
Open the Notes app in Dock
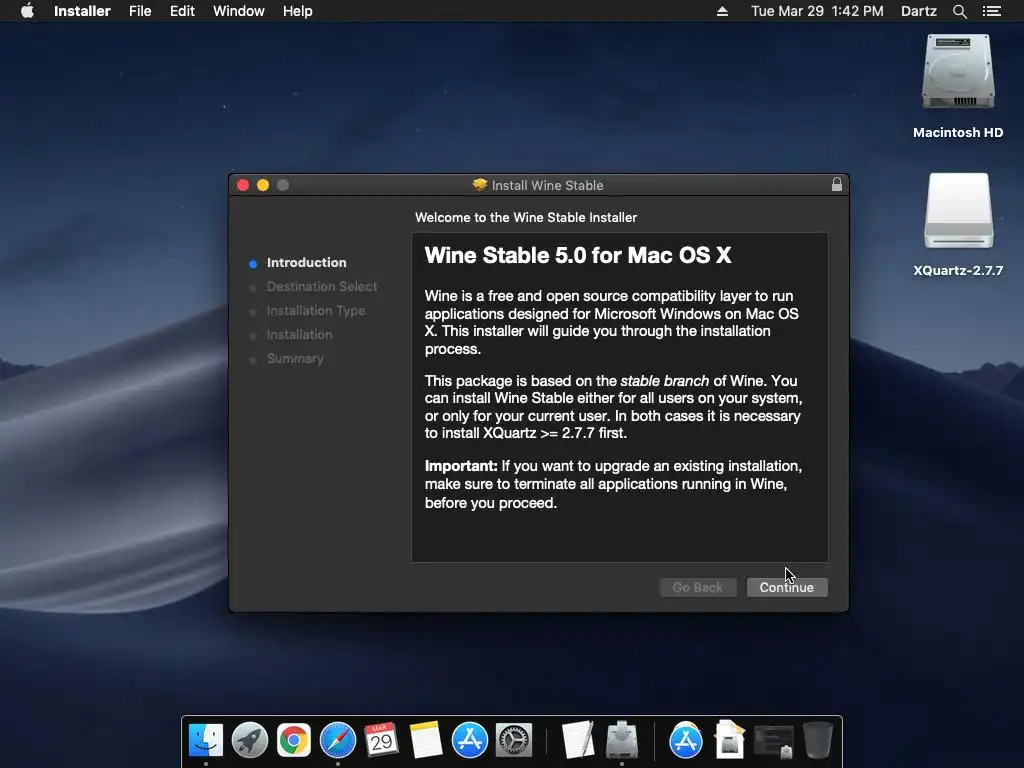tap(426, 741)
